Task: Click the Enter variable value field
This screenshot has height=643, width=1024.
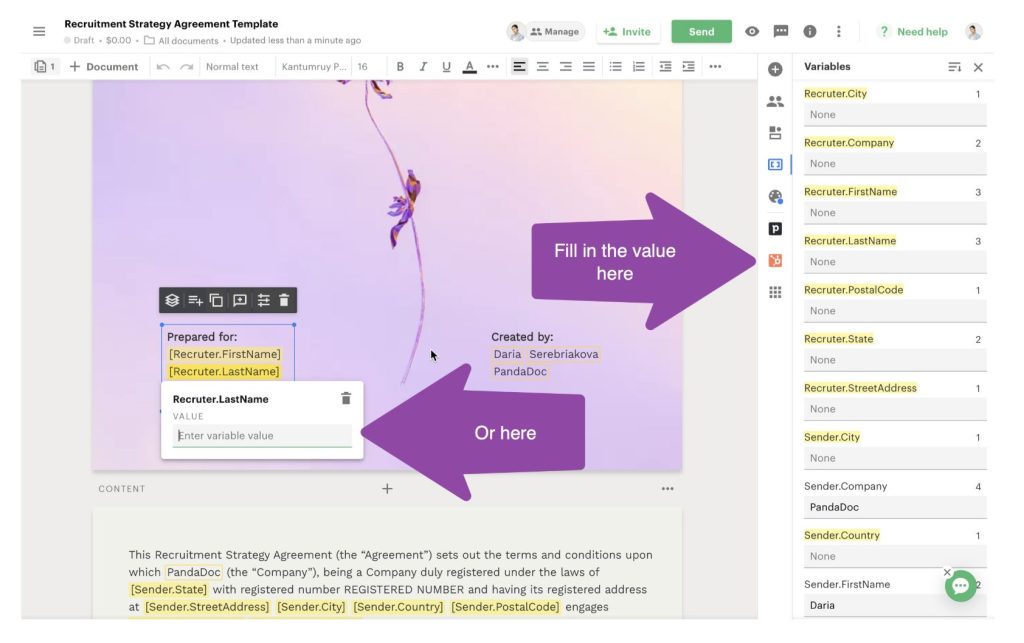Action: [262, 436]
